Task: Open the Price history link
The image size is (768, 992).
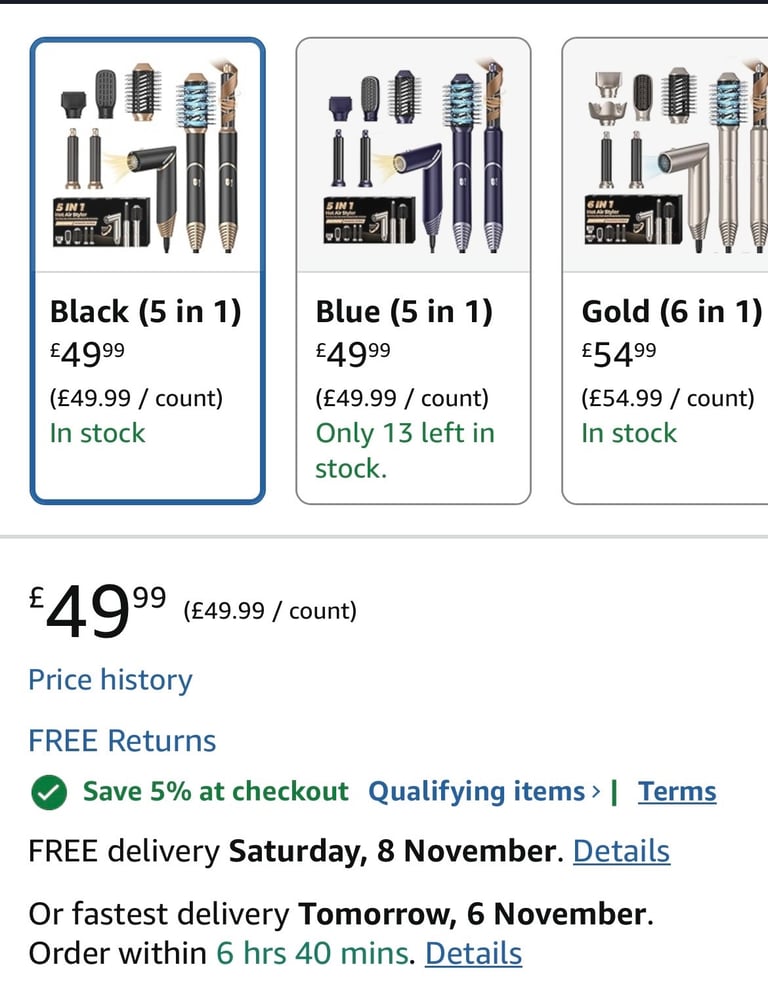Action: click(x=110, y=680)
